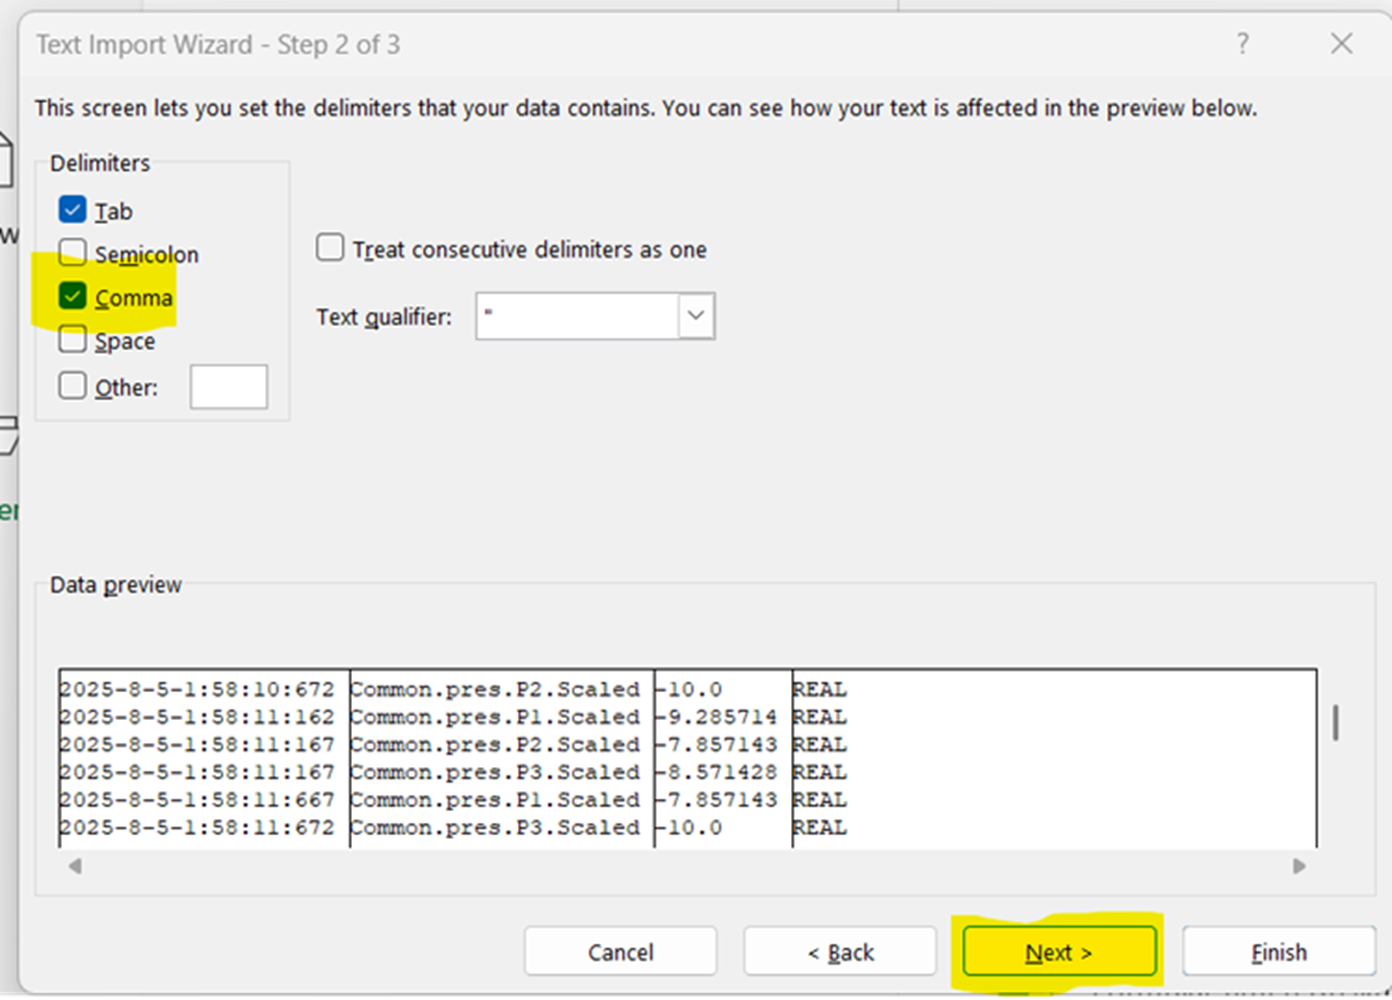Enable the Space delimiter checkbox
This screenshot has width=1392, height=1000.
click(73, 340)
